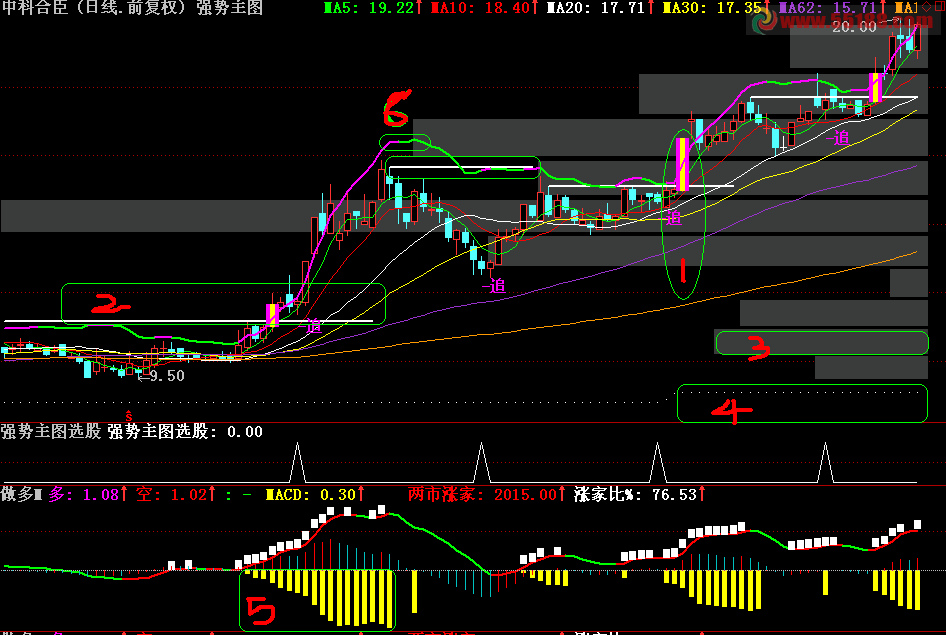The image size is (946, 635).
Task: Click the yellow MACD: 0.30 value
Action: [x=311, y=494]
